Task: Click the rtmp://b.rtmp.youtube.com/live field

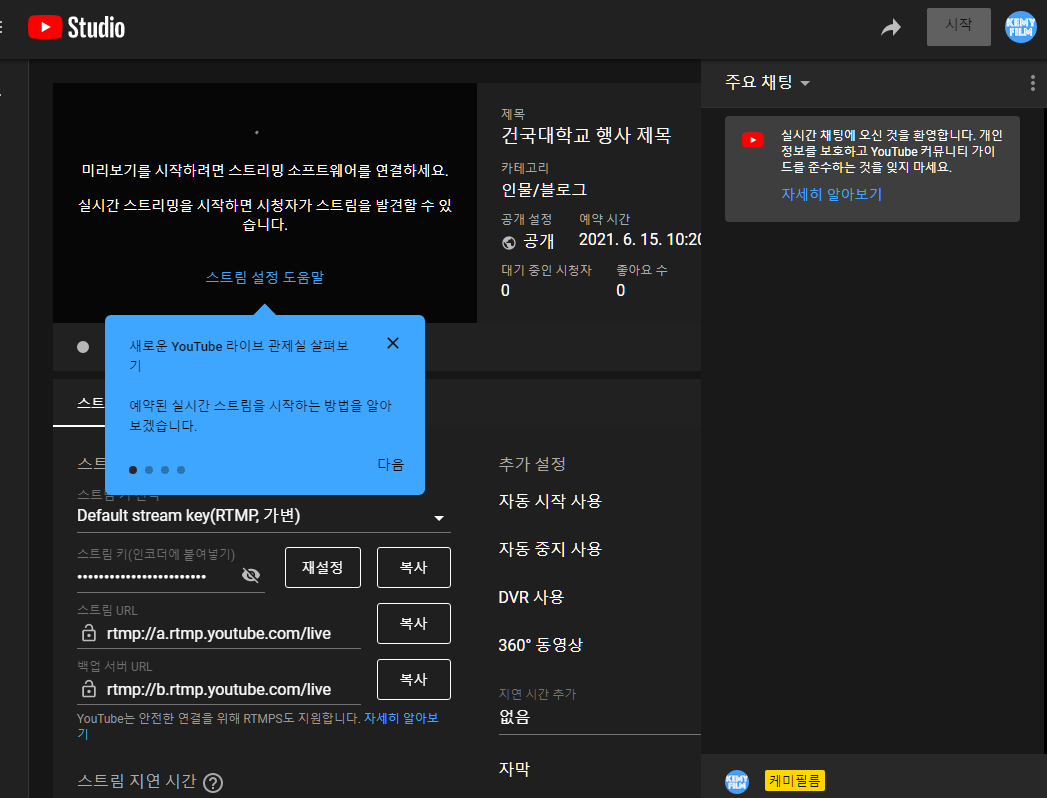Action: click(x=219, y=690)
